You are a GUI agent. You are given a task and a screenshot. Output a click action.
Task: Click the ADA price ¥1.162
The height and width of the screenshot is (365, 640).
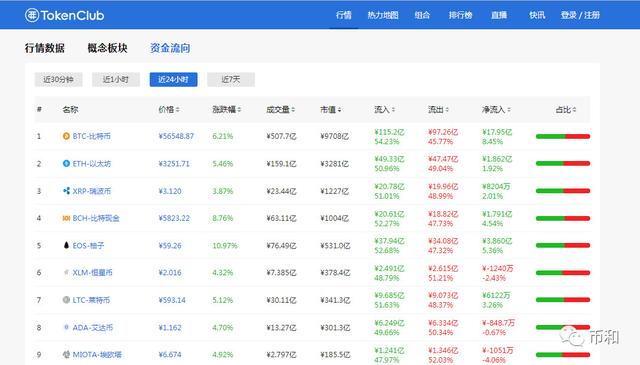click(x=170, y=327)
